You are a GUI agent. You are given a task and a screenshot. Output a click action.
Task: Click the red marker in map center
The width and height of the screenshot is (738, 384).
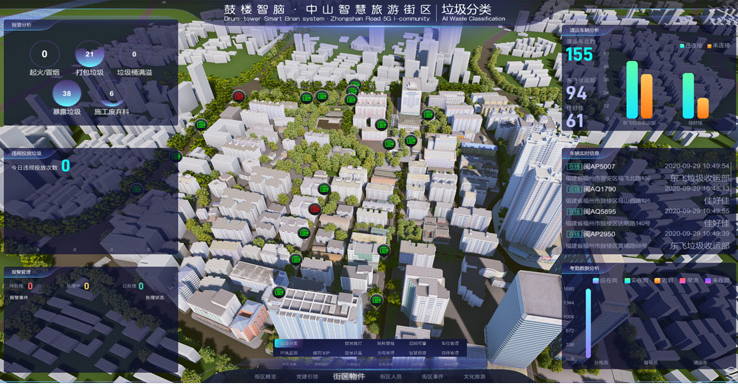click(314, 209)
